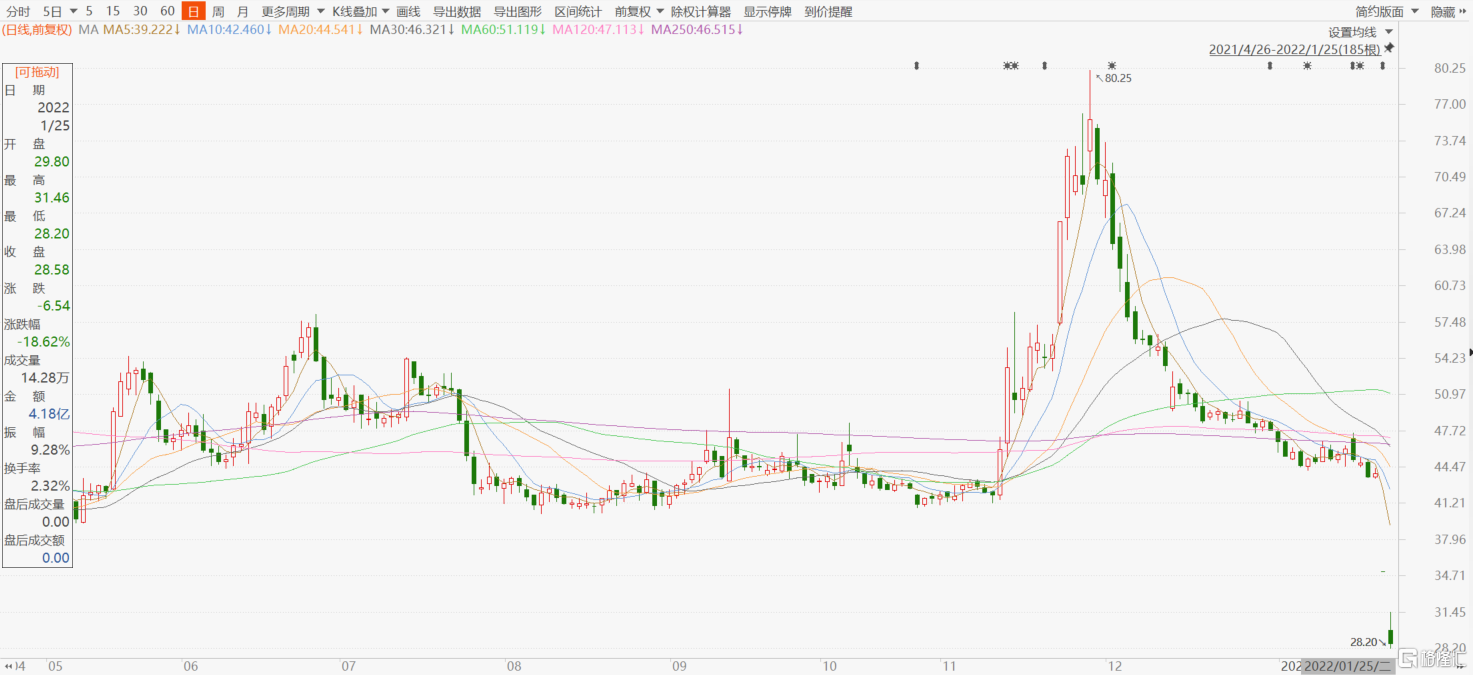Screen dimensions: 1473x675
Task: Click the 可拖动 draggable panel header
Action: [37, 72]
